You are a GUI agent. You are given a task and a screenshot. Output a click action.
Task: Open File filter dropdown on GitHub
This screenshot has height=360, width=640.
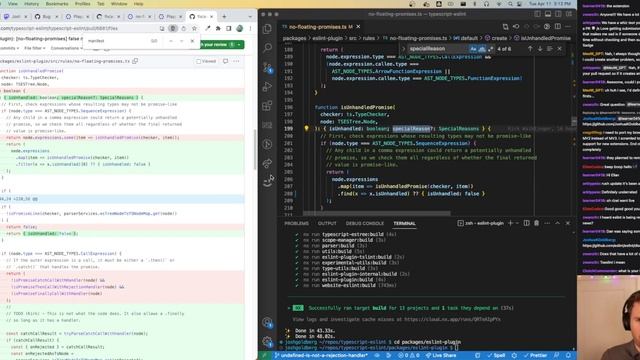pos(34,48)
